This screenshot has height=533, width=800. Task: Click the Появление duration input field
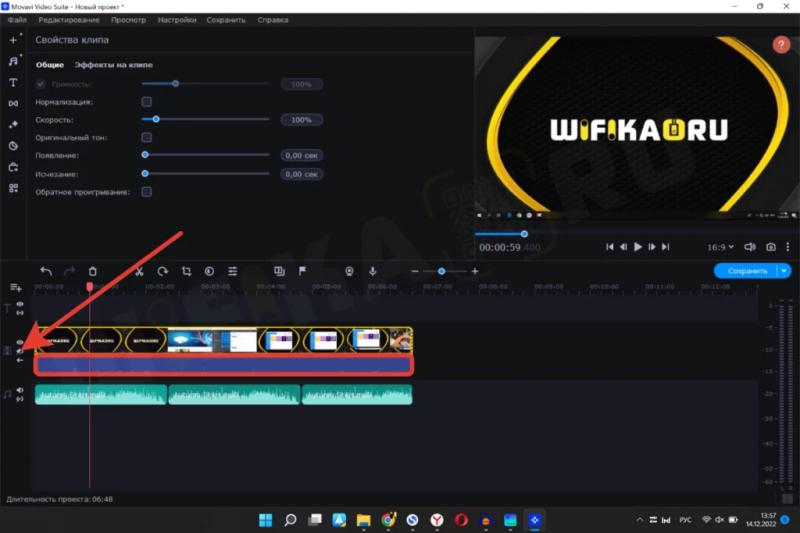(x=301, y=155)
